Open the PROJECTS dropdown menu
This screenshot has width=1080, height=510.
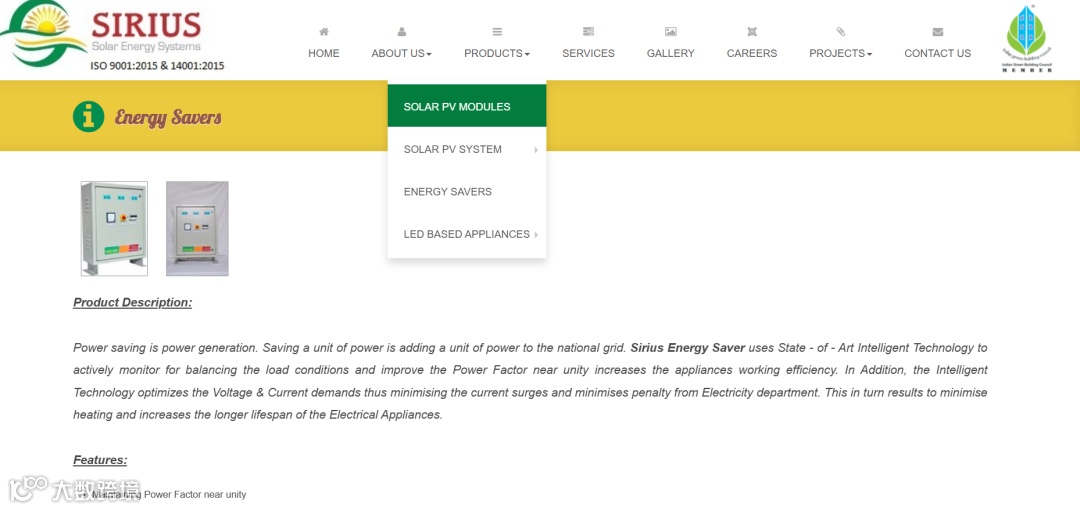pos(840,53)
